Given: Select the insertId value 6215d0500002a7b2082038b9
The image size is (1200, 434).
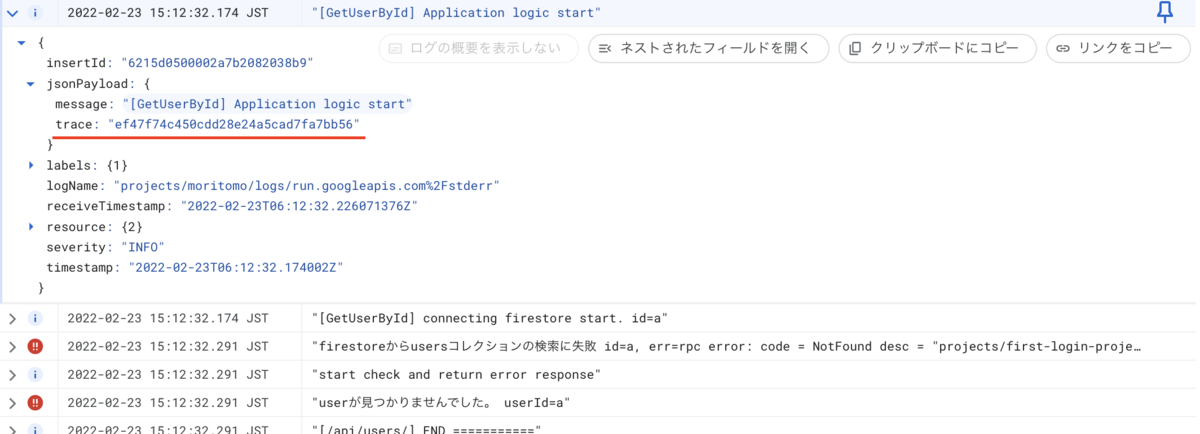Looking at the screenshot, I should 217,63.
